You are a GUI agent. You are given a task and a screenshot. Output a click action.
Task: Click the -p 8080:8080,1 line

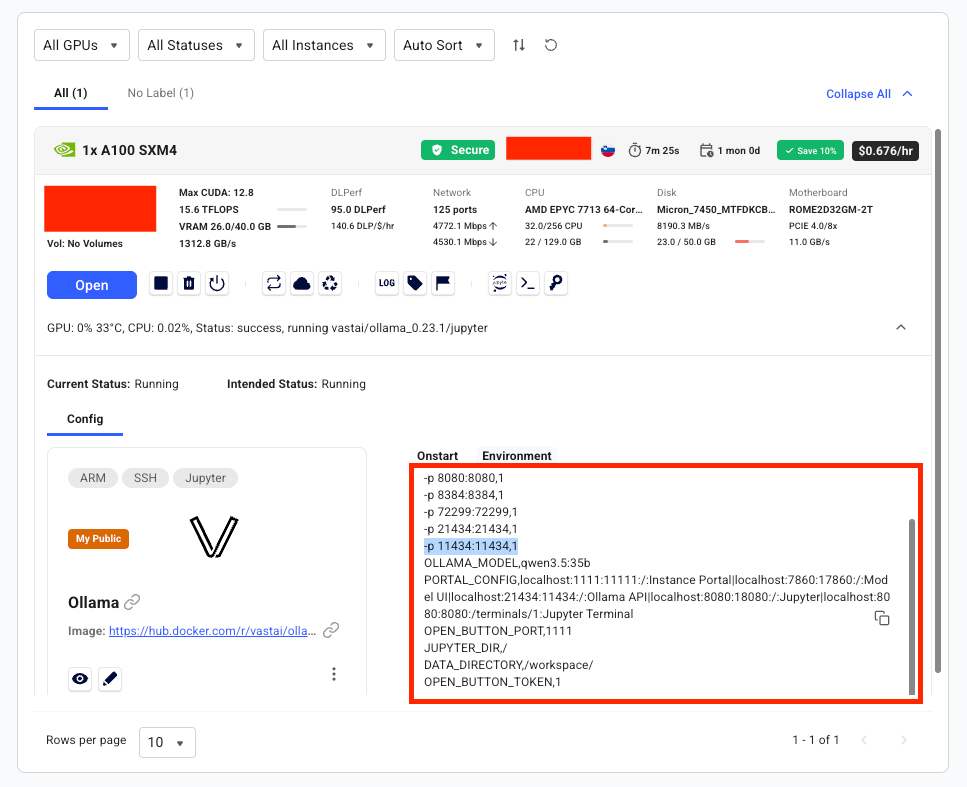(x=464, y=478)
